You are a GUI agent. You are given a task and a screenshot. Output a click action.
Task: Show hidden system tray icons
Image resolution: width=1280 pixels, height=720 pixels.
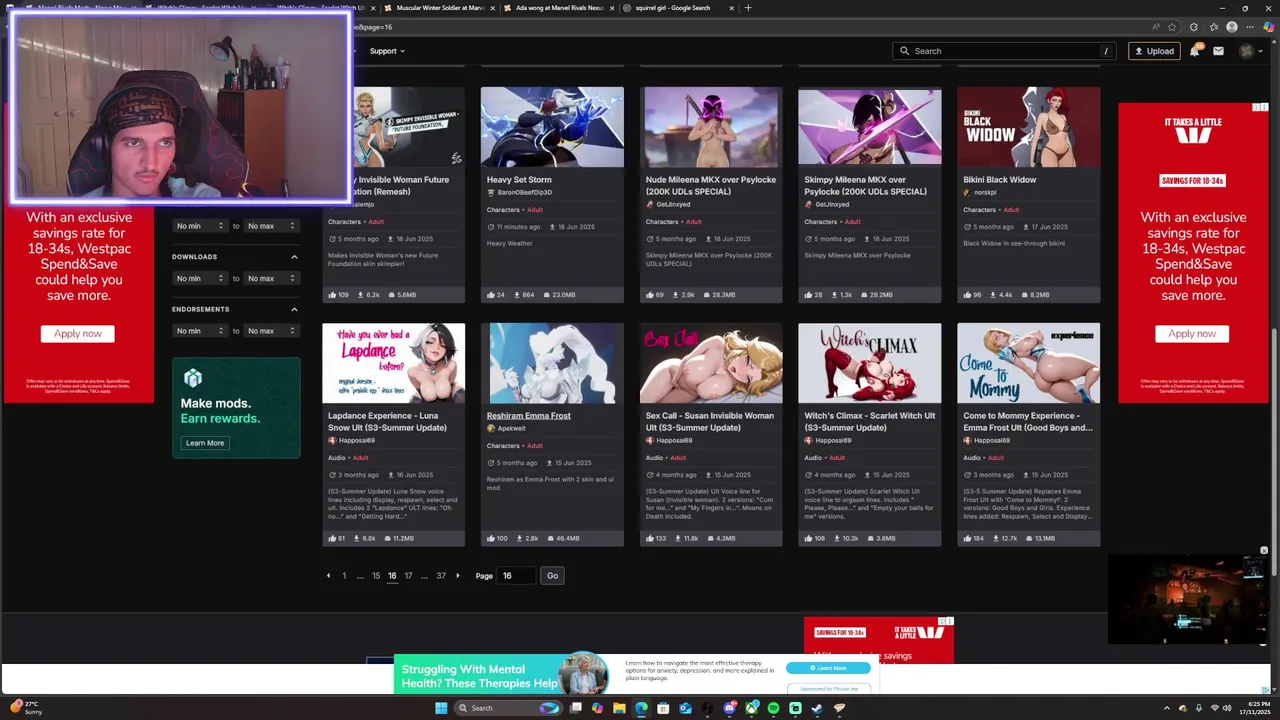click(1166, 708)
